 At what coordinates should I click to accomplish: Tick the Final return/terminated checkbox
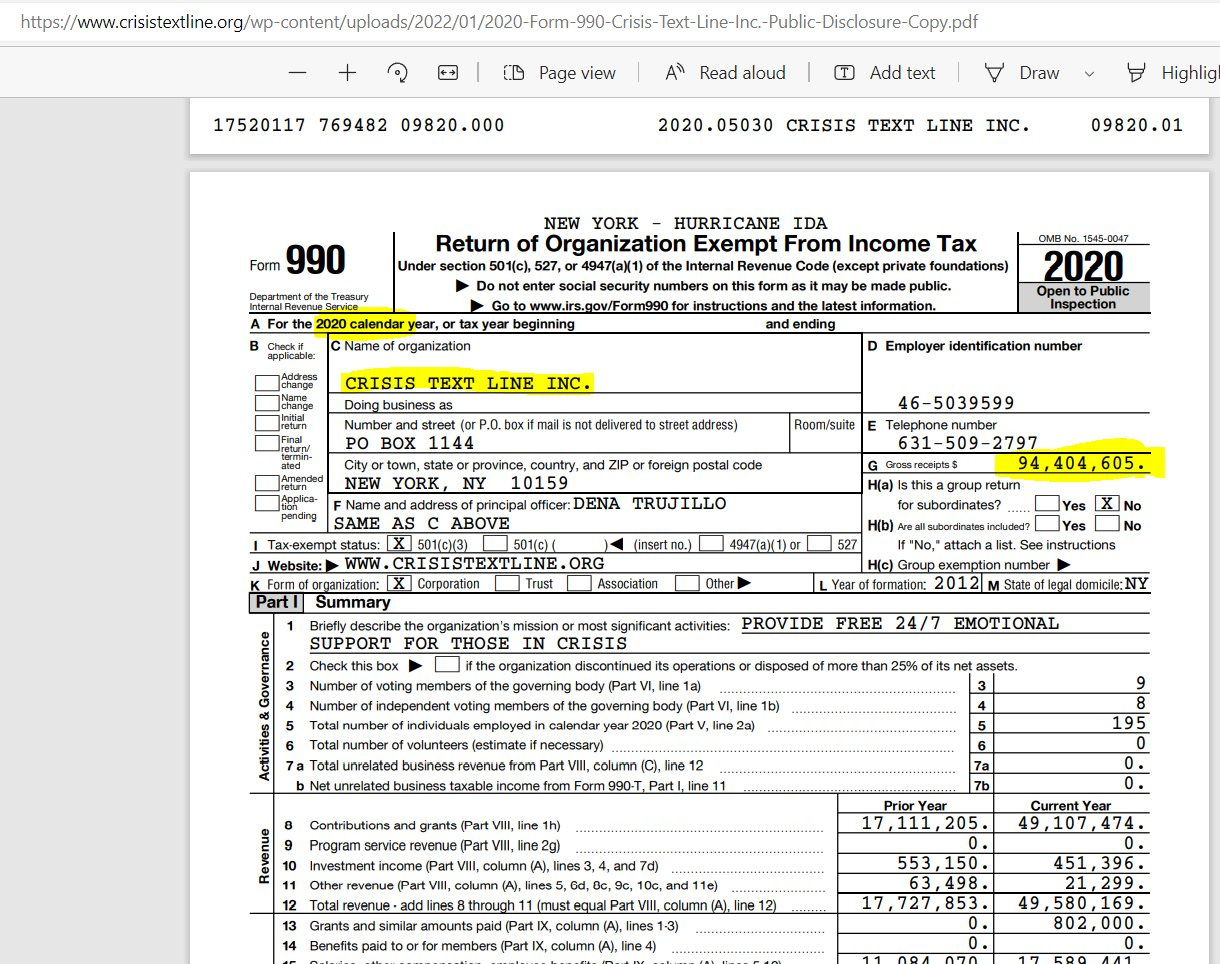pos(266,443)
